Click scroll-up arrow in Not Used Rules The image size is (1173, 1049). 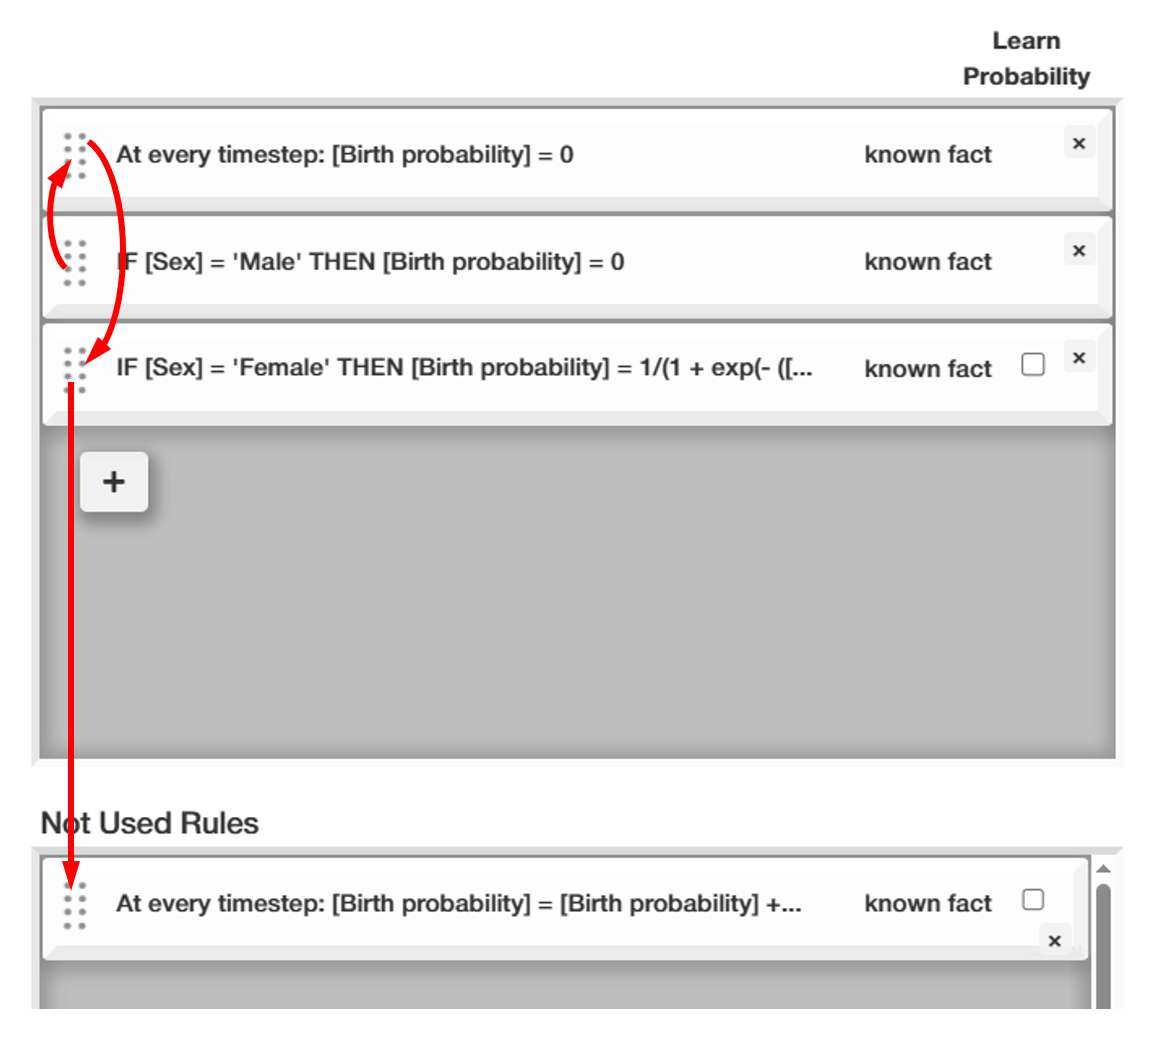tap(1103, 869)
